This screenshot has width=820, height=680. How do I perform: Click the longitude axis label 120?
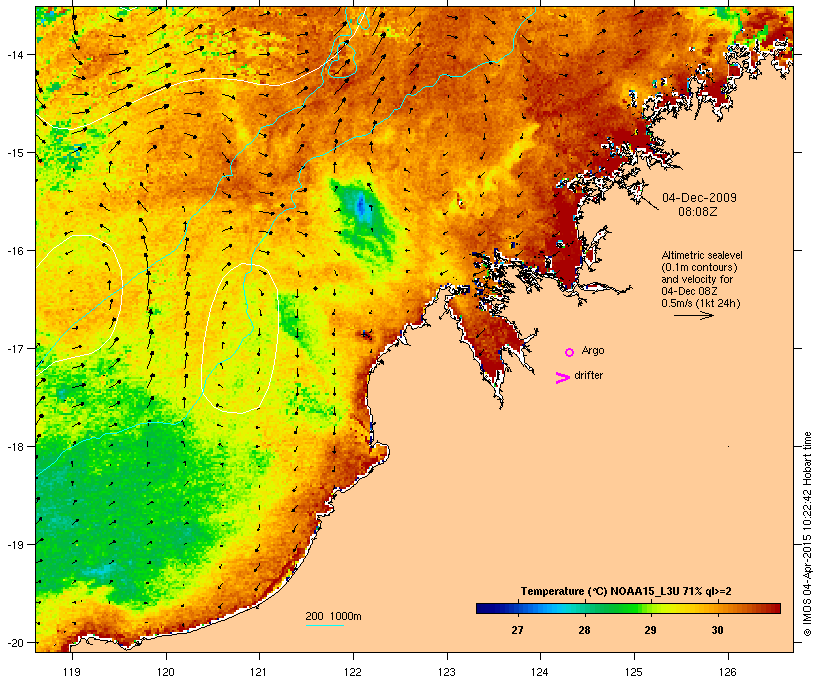(166, 672)
